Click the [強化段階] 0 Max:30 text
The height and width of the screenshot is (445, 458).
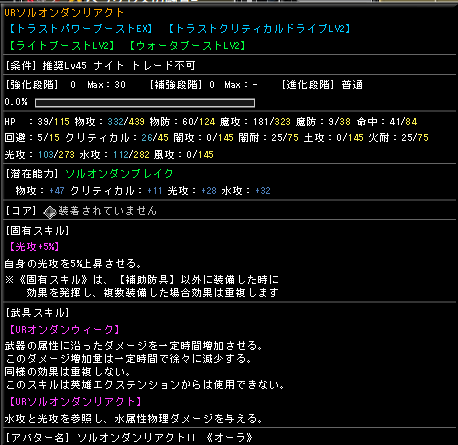coord(65,85)
